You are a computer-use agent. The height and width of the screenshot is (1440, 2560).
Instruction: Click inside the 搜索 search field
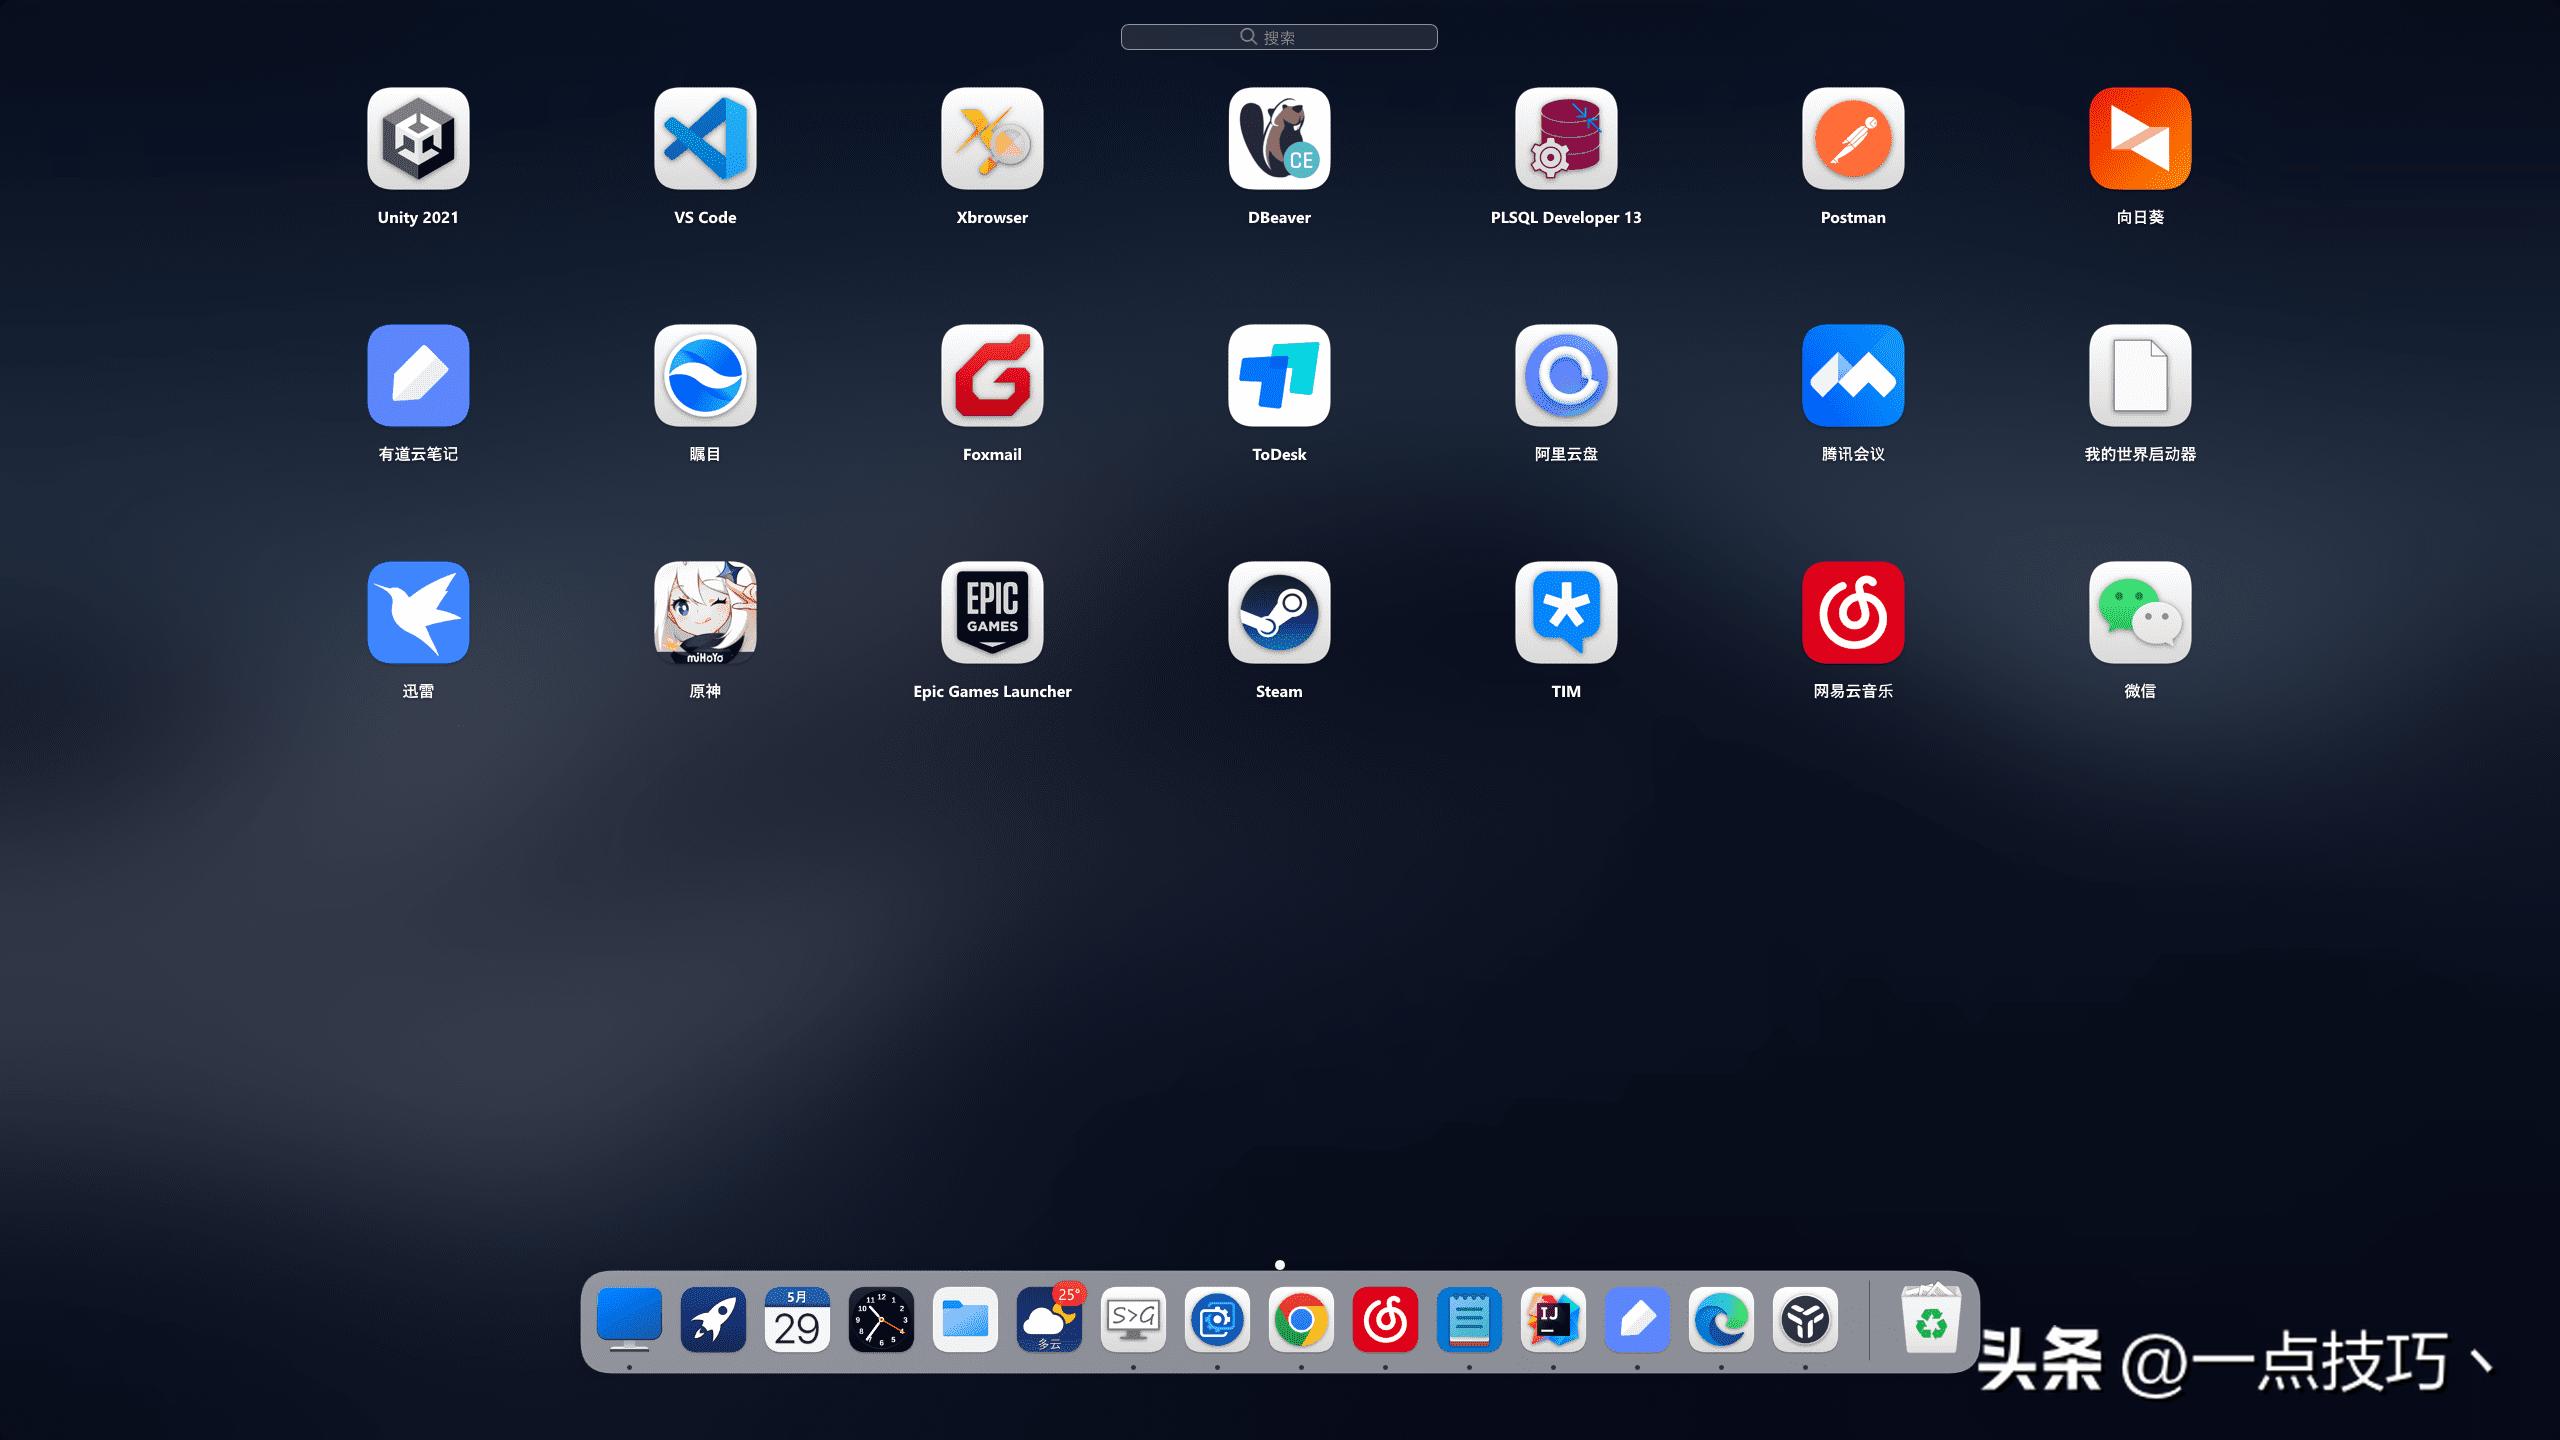pyautogui.click(x=1279, y=36)
